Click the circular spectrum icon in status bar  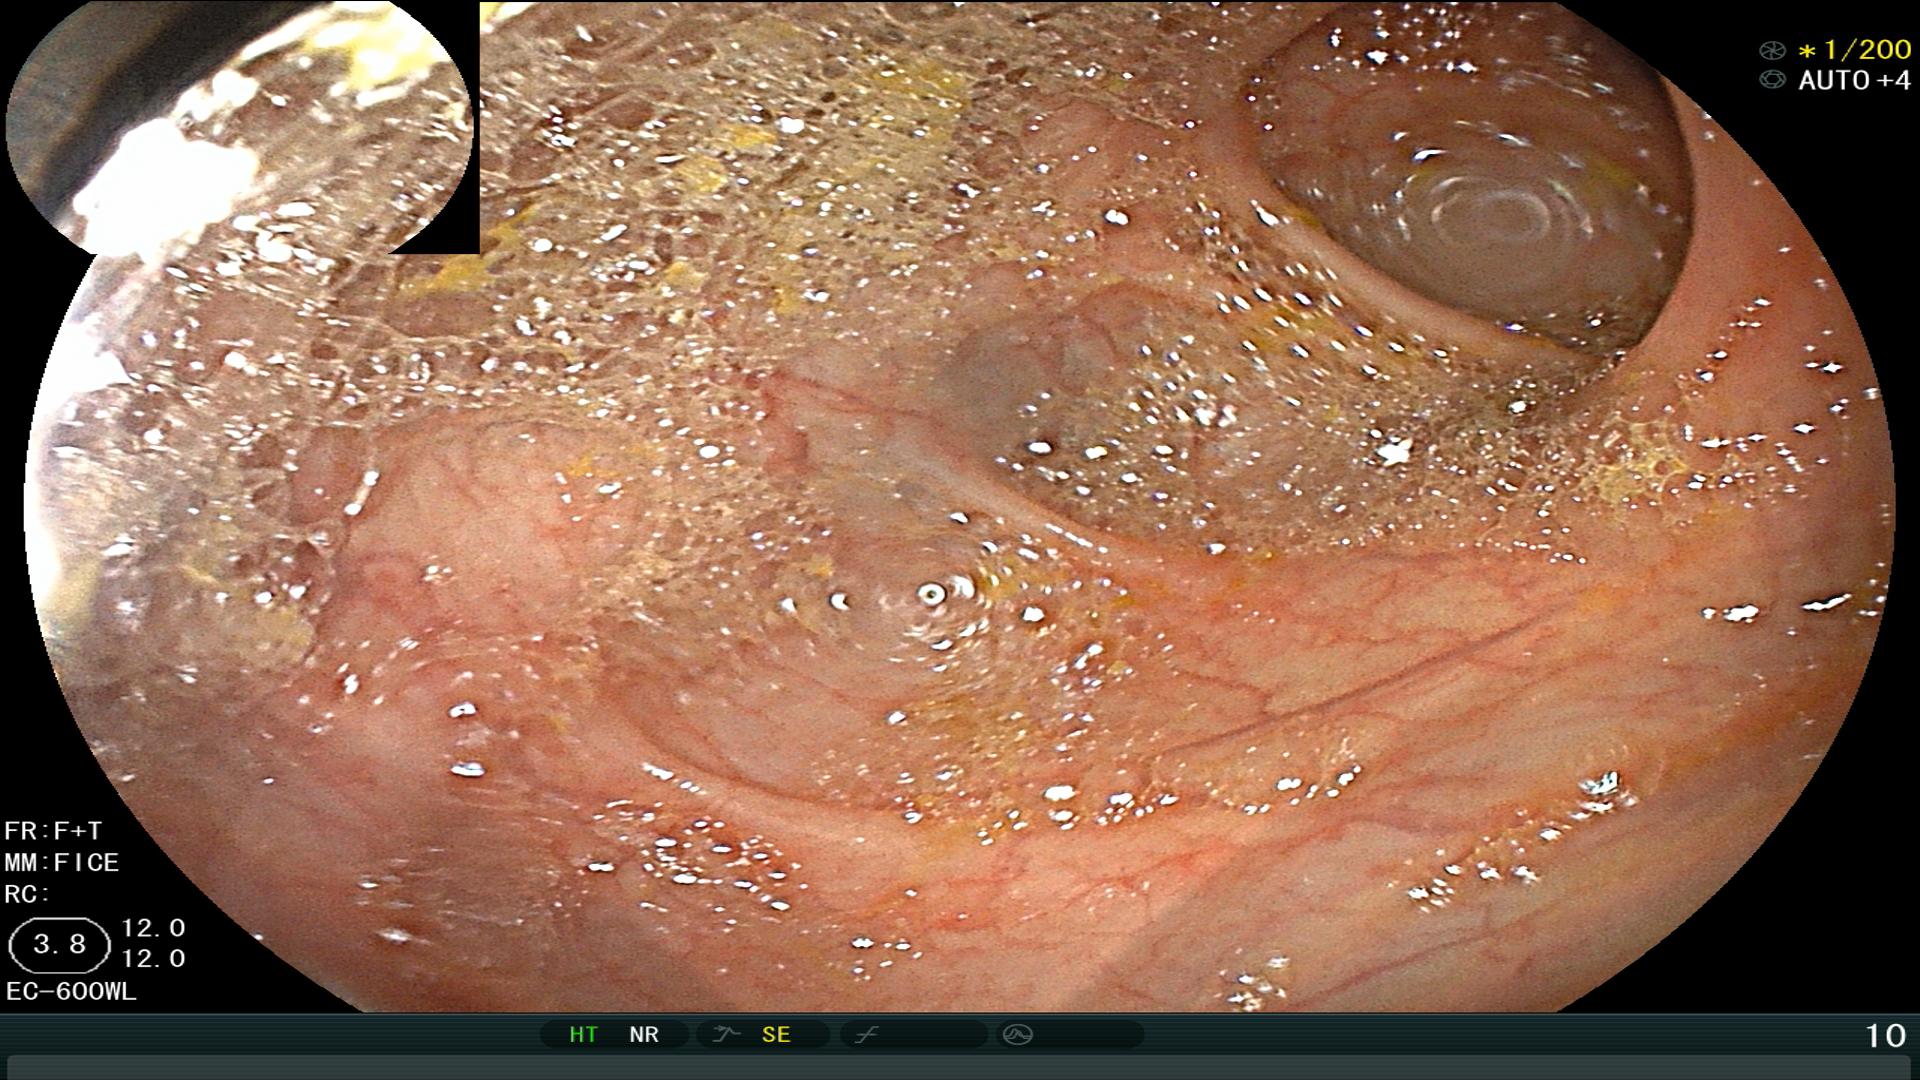1018,1034
